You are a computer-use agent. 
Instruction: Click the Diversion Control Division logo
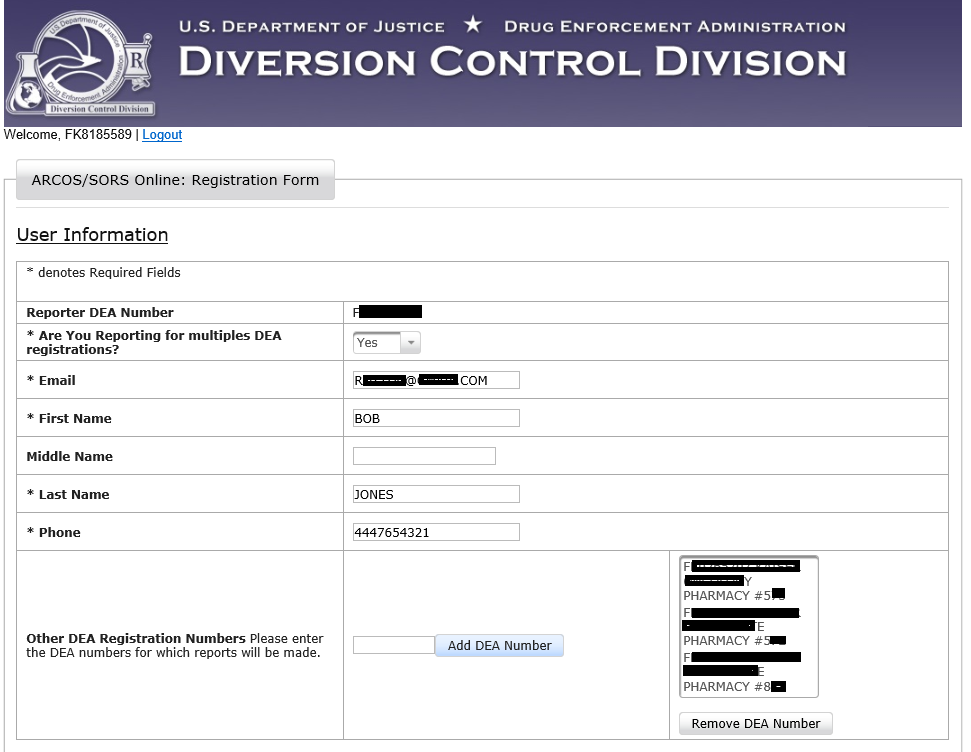pos(80,64)
